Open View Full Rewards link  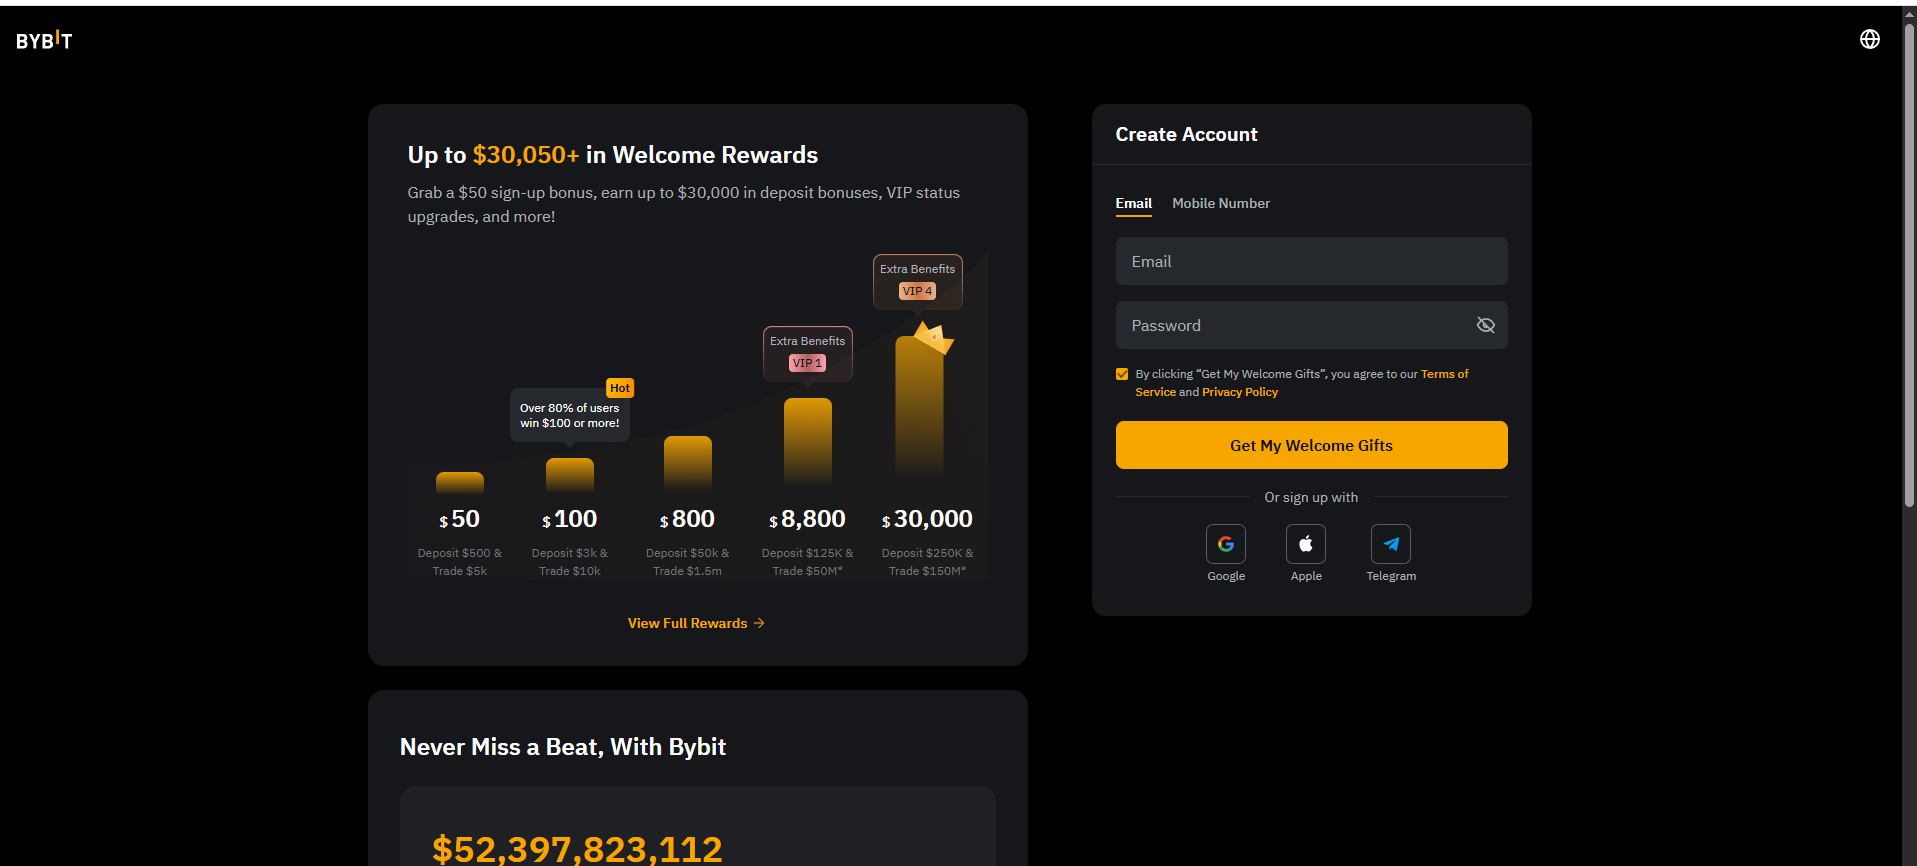[696, 623]
